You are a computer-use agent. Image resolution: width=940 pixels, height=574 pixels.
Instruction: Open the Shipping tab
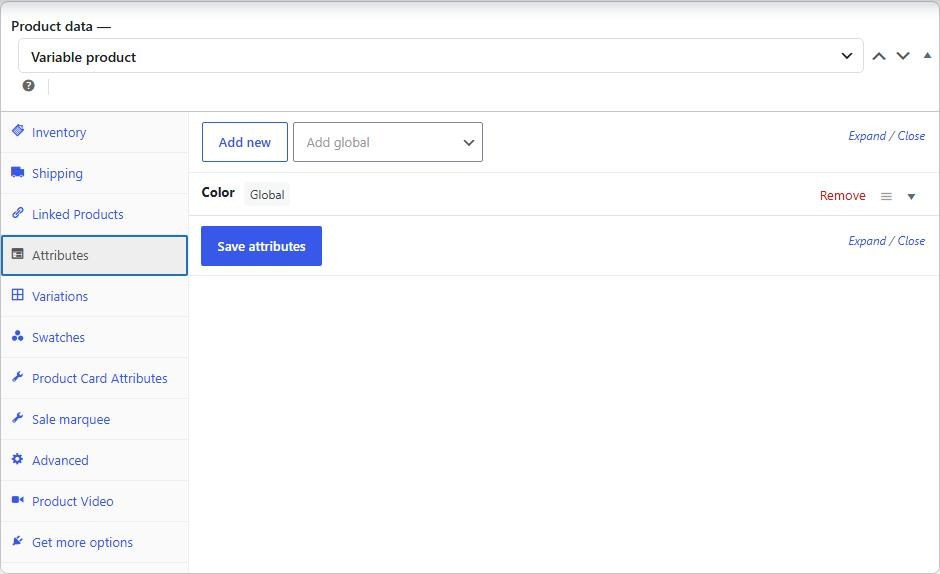(x=94, y=173)
